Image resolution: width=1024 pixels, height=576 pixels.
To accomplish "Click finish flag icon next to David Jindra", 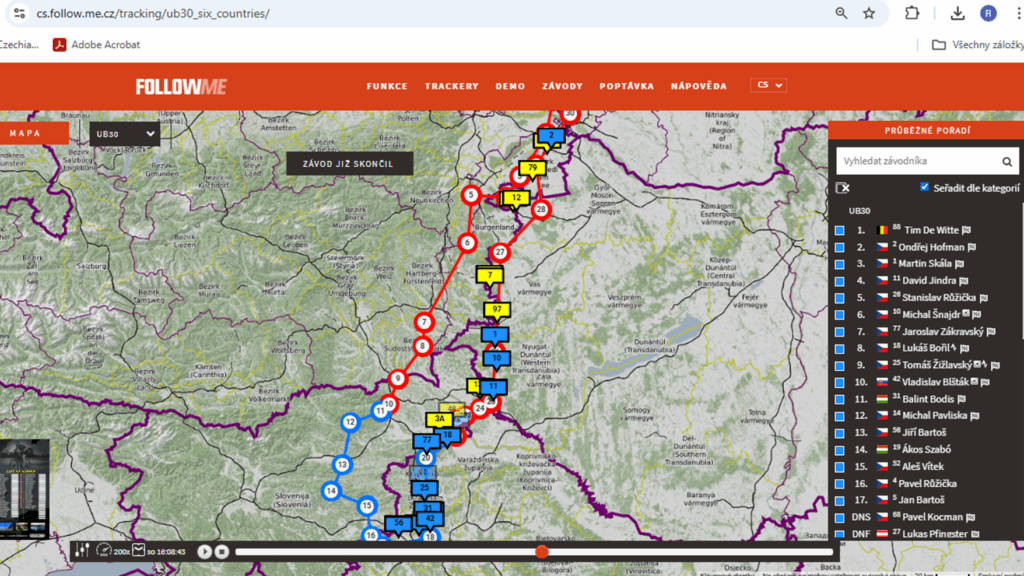I will tap(964, 281).
